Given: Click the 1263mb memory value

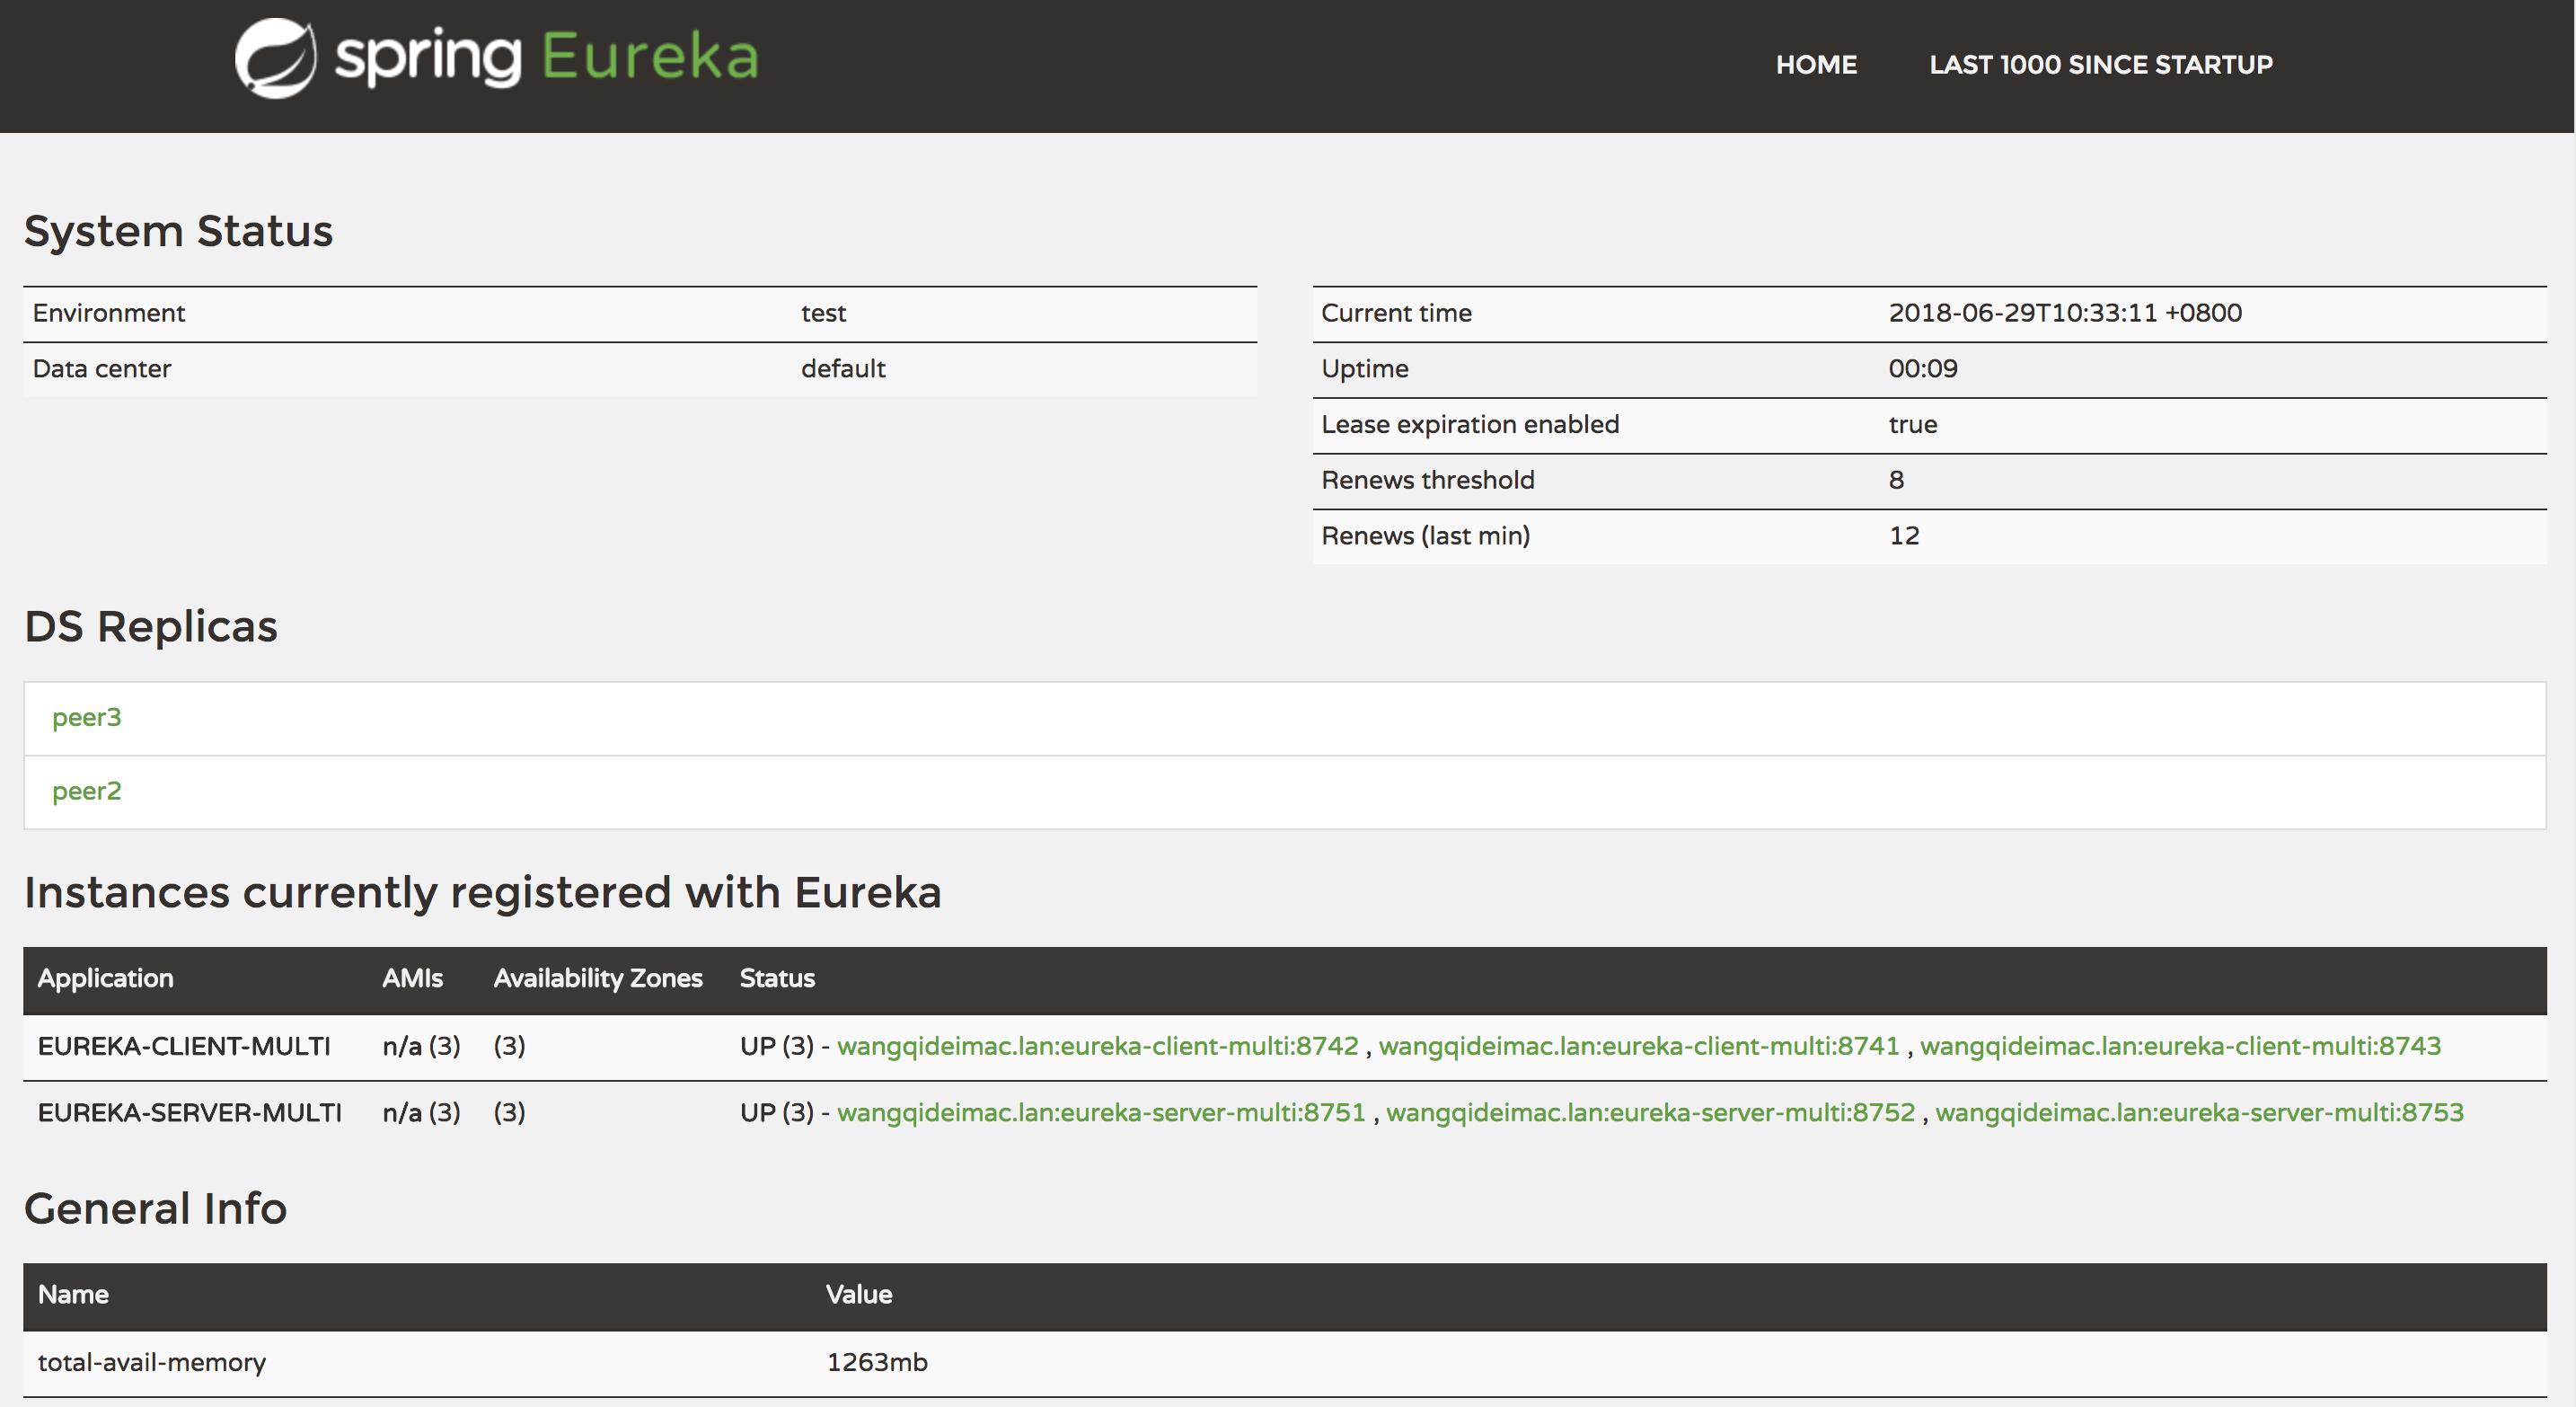Looking at the screenshot, I should click(x=877, y=1363).
